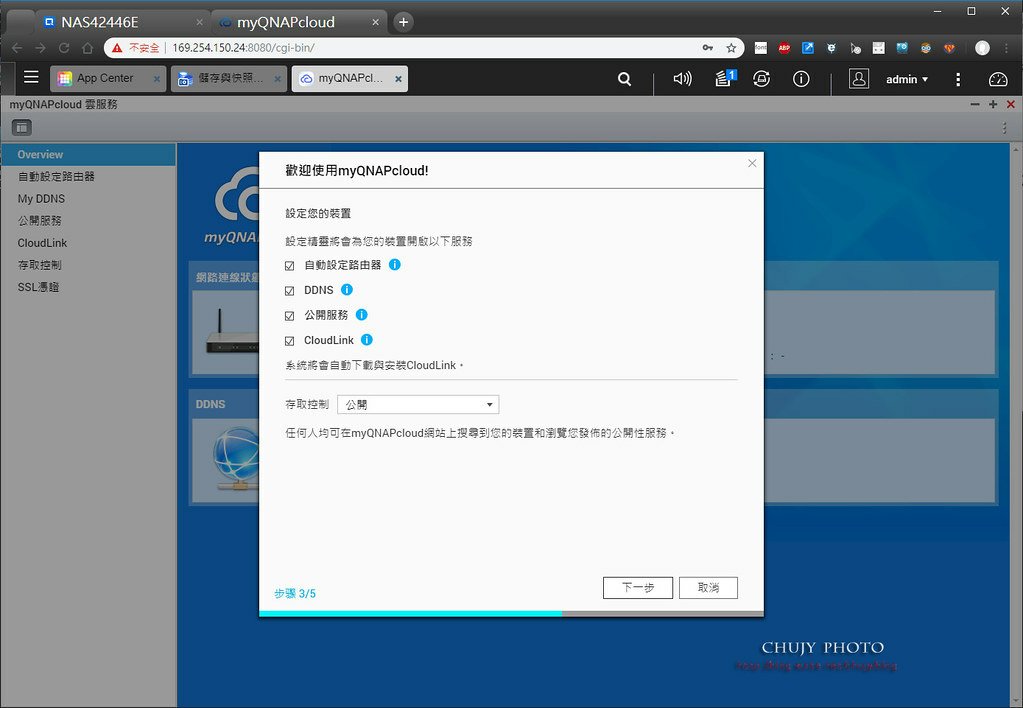Select Overview in the sidebar

coord(88,155)
